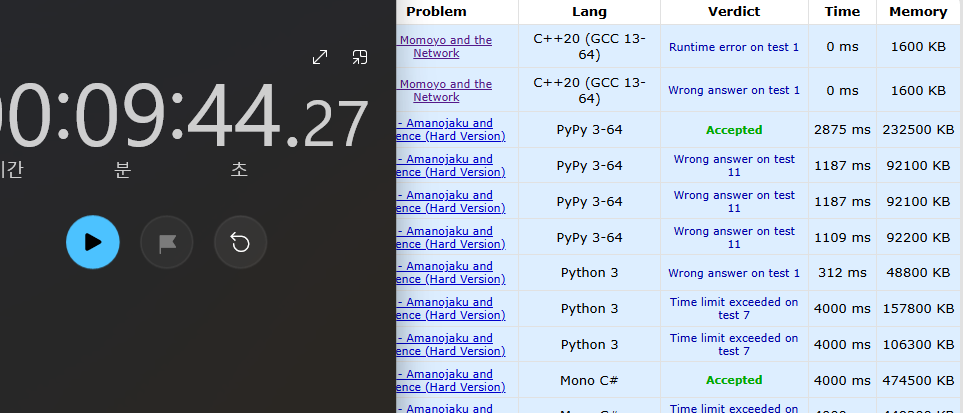Click 'Wrong answer on test 11' in 1109 ms row
The width and height of the screenshot is (964, 413).
click(734, 237)
